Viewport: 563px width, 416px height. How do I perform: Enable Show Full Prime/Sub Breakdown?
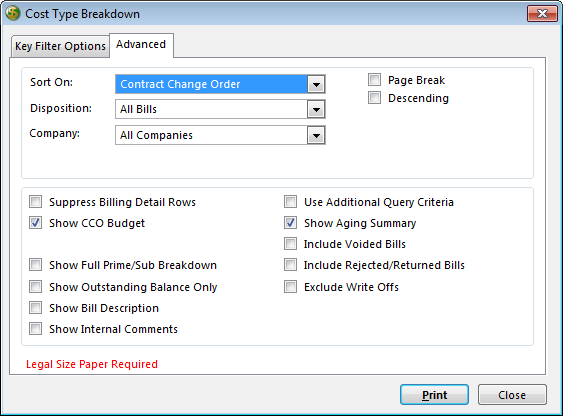36,265
